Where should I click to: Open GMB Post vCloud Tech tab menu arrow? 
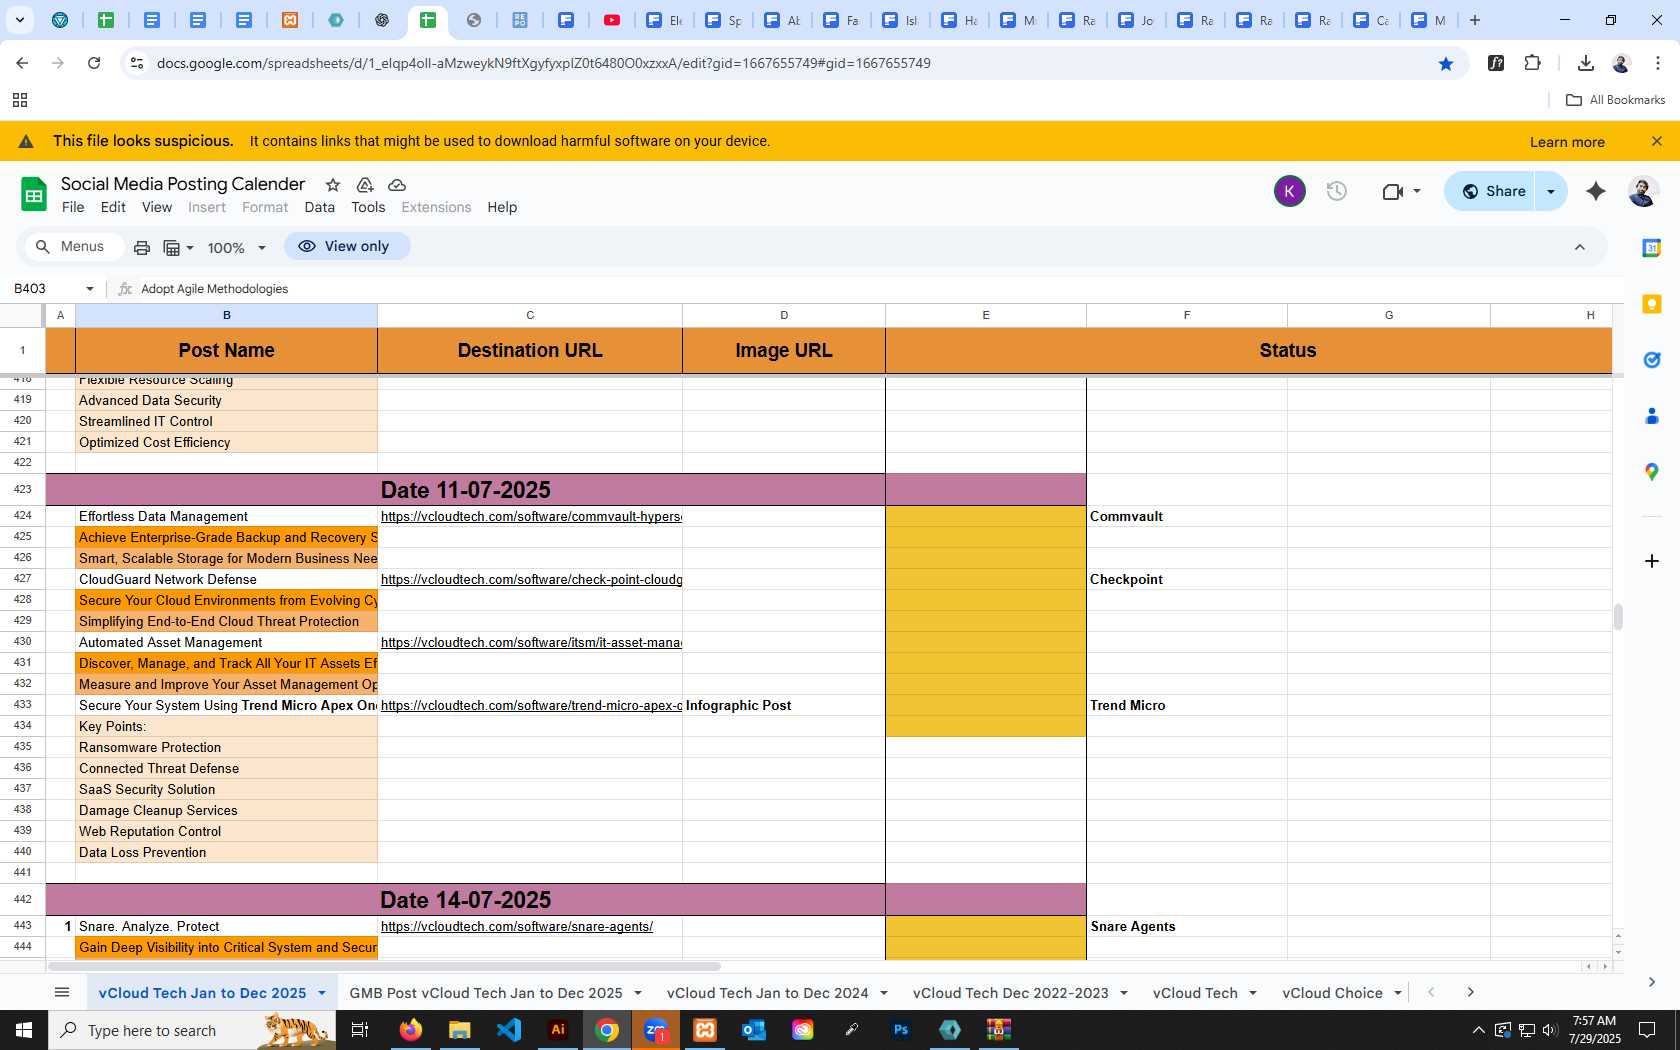click(x=638, y=993)
